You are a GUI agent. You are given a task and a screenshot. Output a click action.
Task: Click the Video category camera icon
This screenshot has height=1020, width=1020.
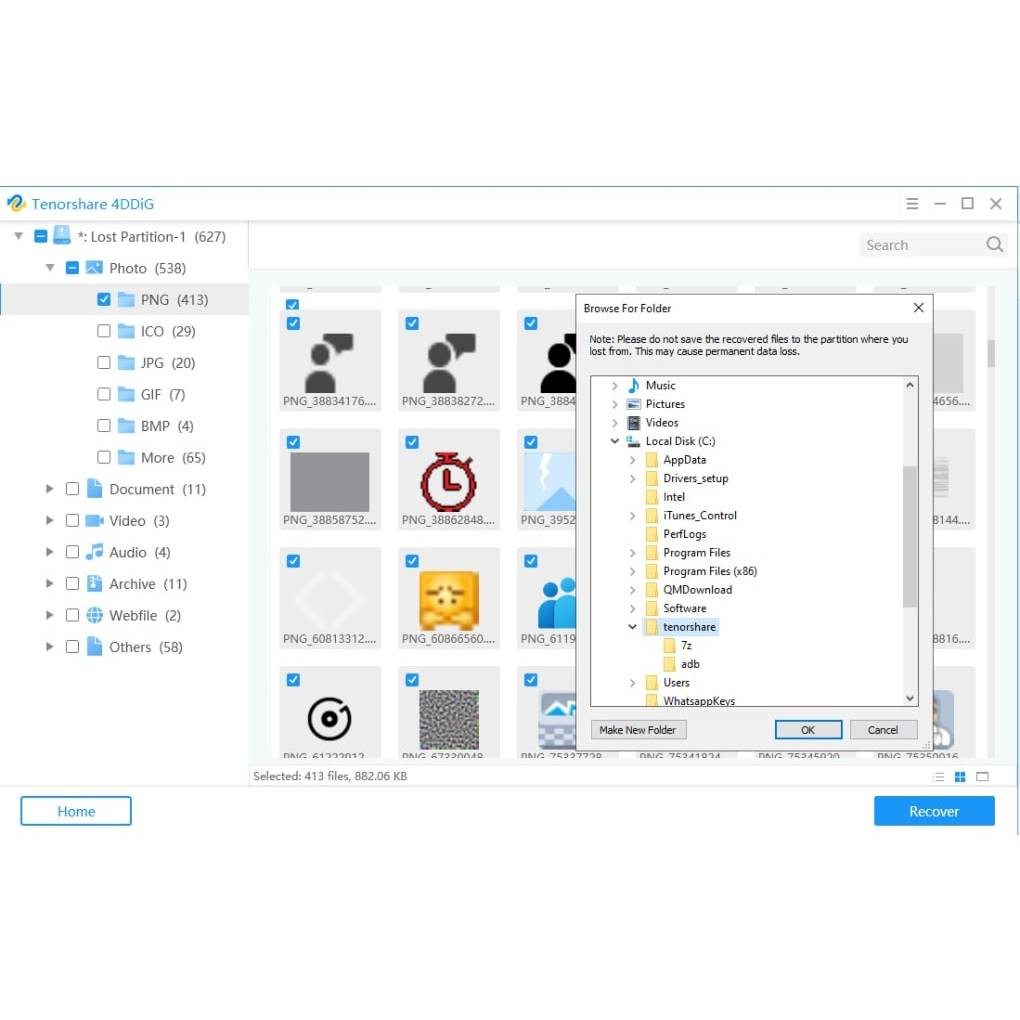[x=94, y=520]
